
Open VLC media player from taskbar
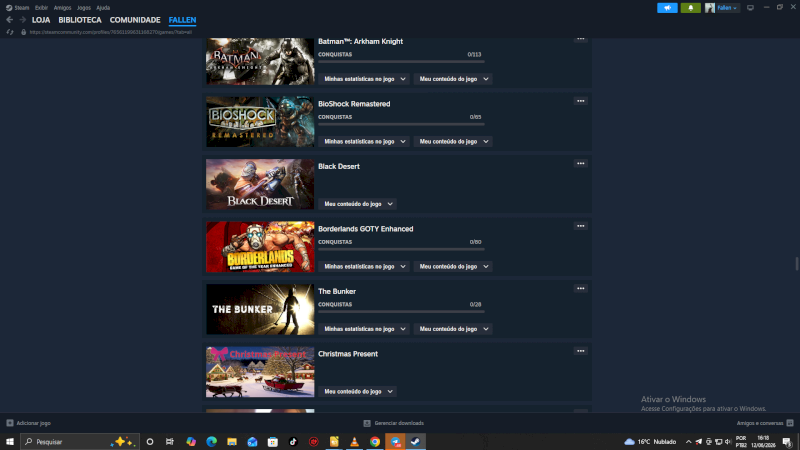[354, 442]
